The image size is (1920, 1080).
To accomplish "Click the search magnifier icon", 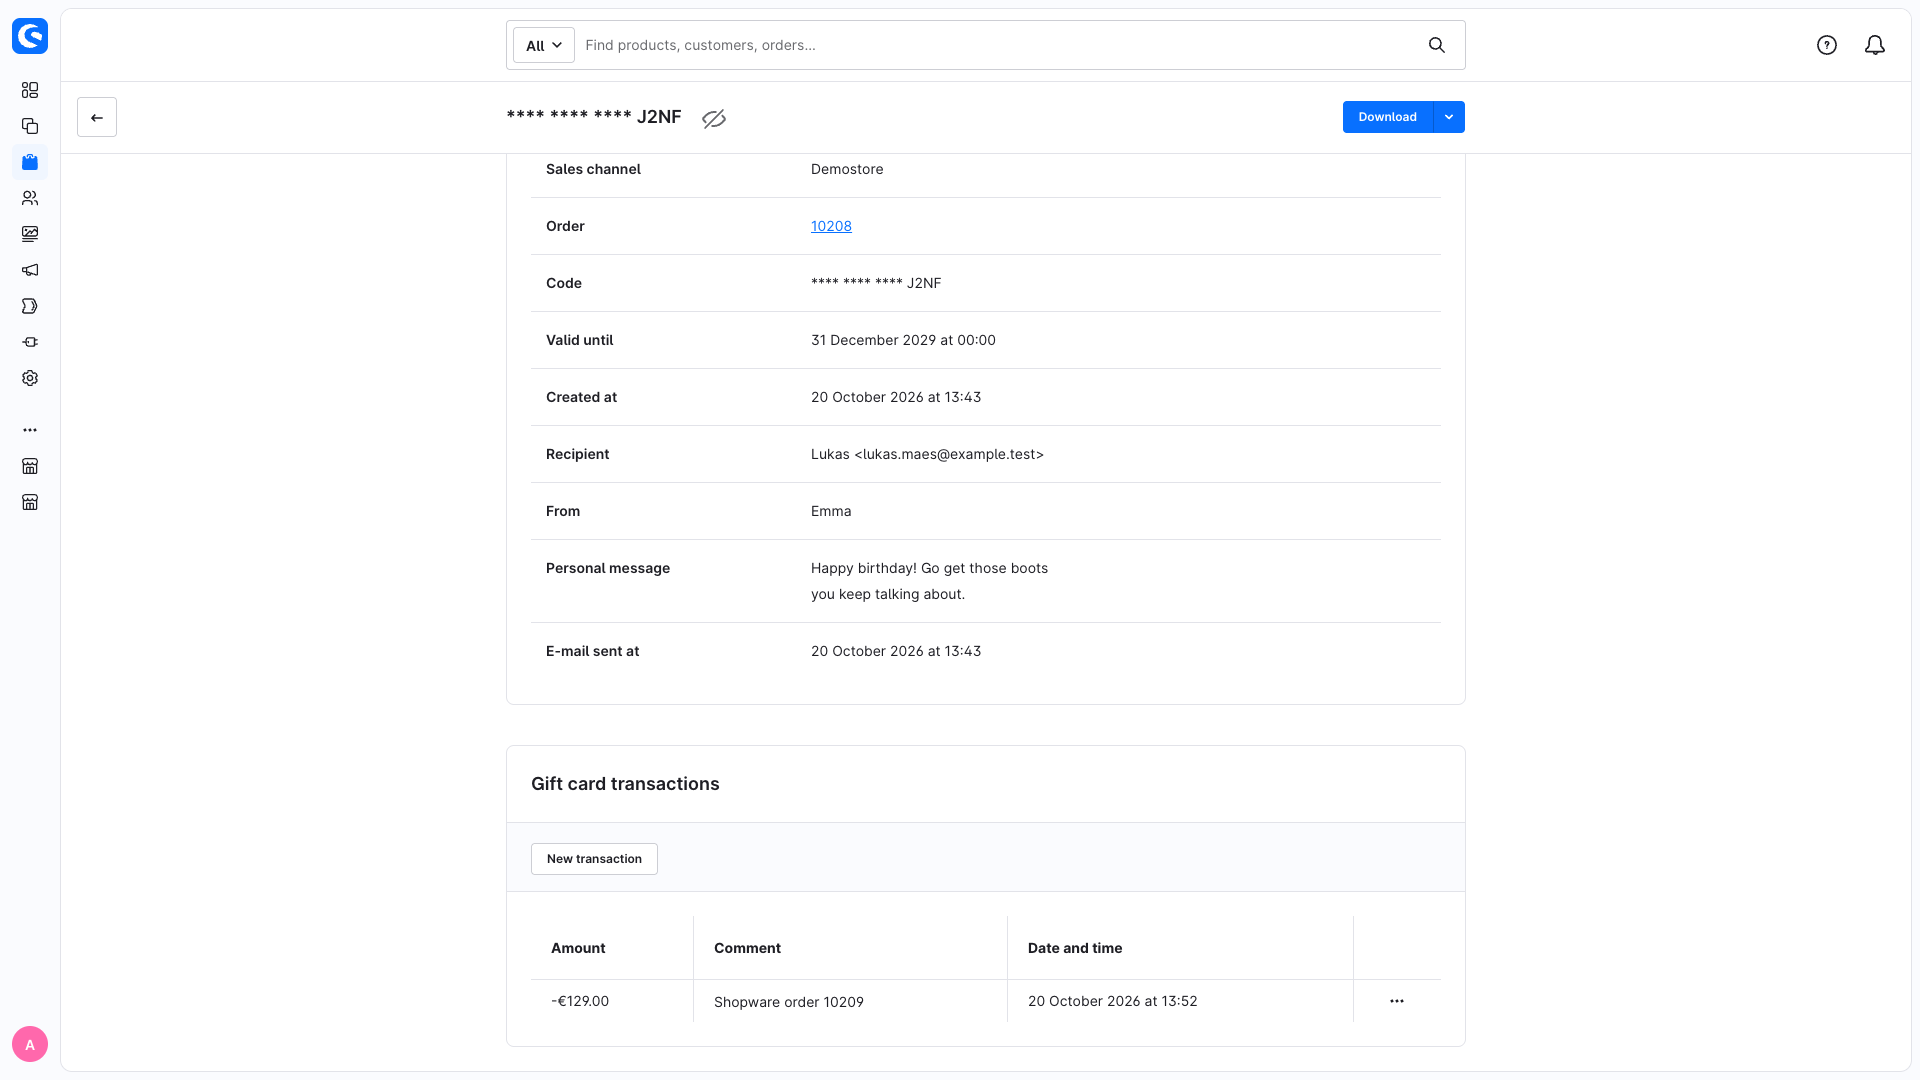I will (x=1437, y=45).
